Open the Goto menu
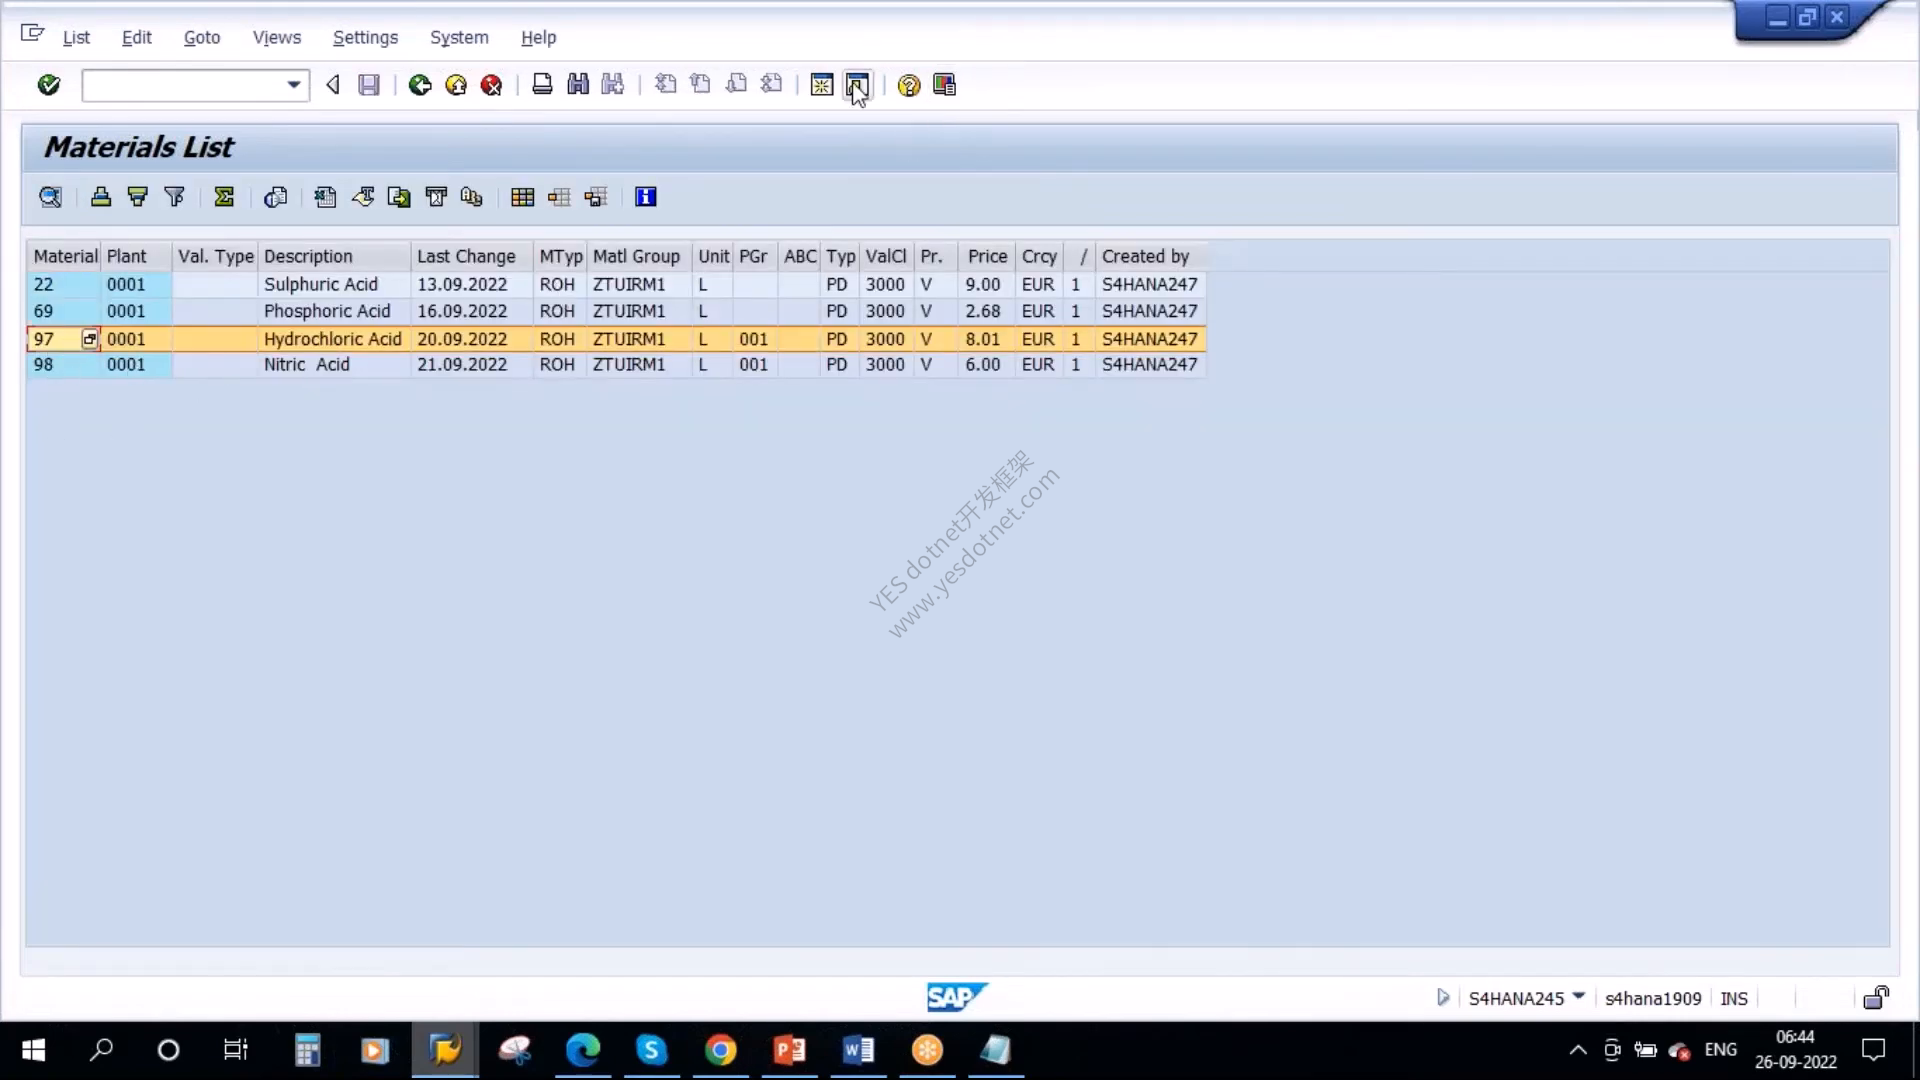This screenshot has width=1920, height=1080. tap(201, 37)
